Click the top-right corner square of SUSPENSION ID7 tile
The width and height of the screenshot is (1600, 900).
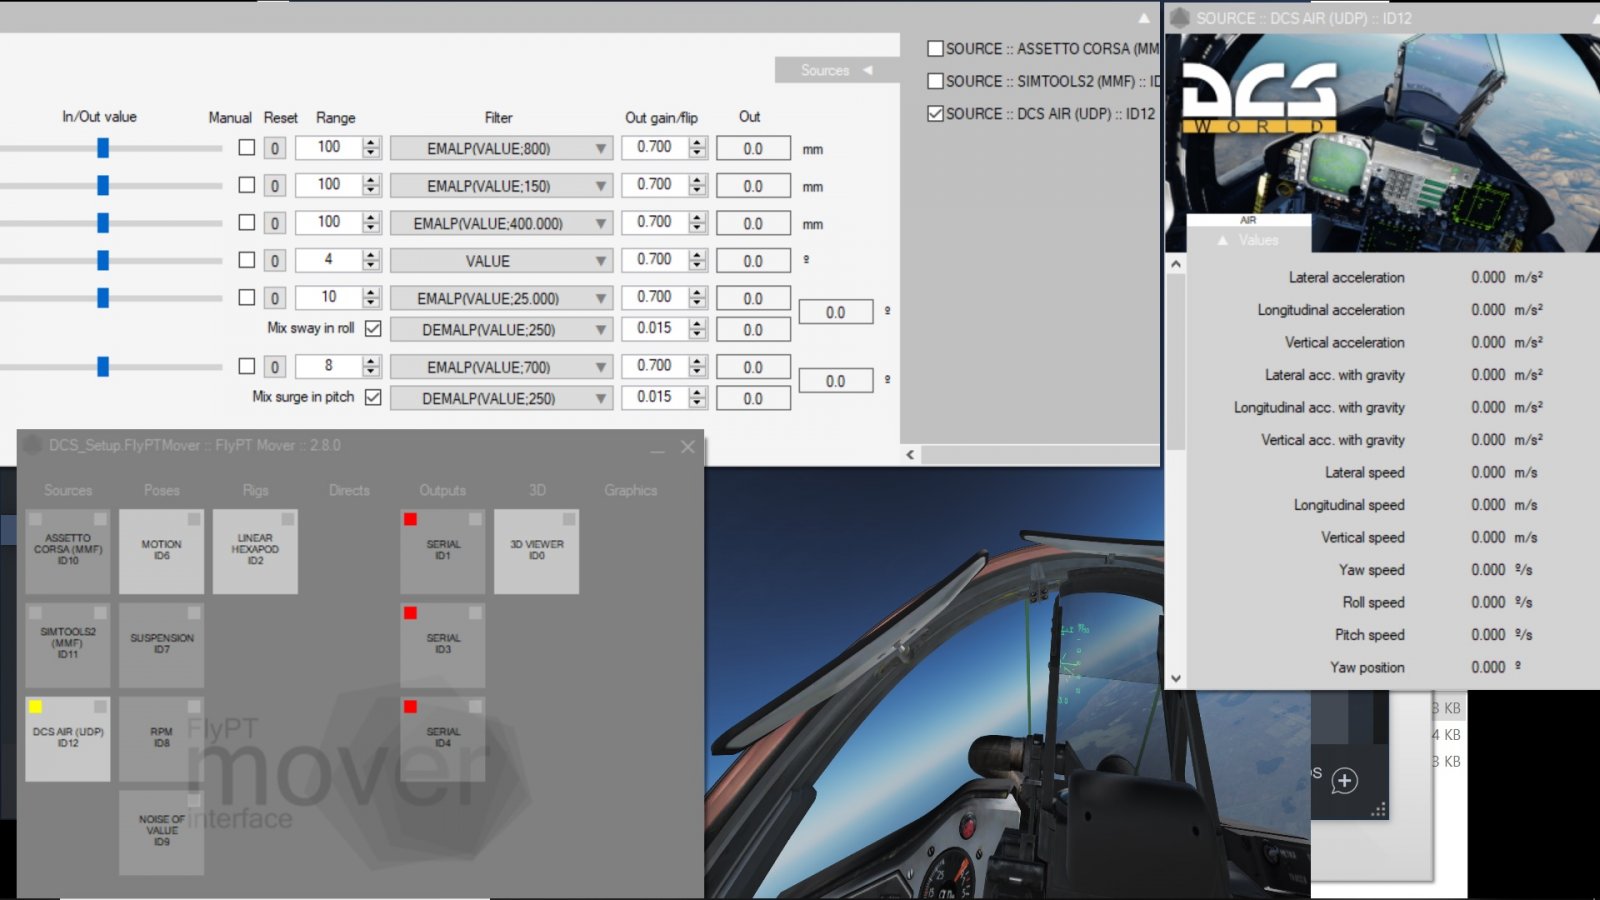coord(194,613)
